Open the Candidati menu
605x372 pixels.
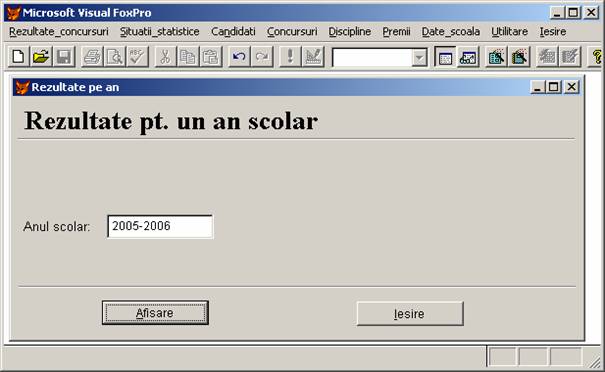tap(233, 32)
